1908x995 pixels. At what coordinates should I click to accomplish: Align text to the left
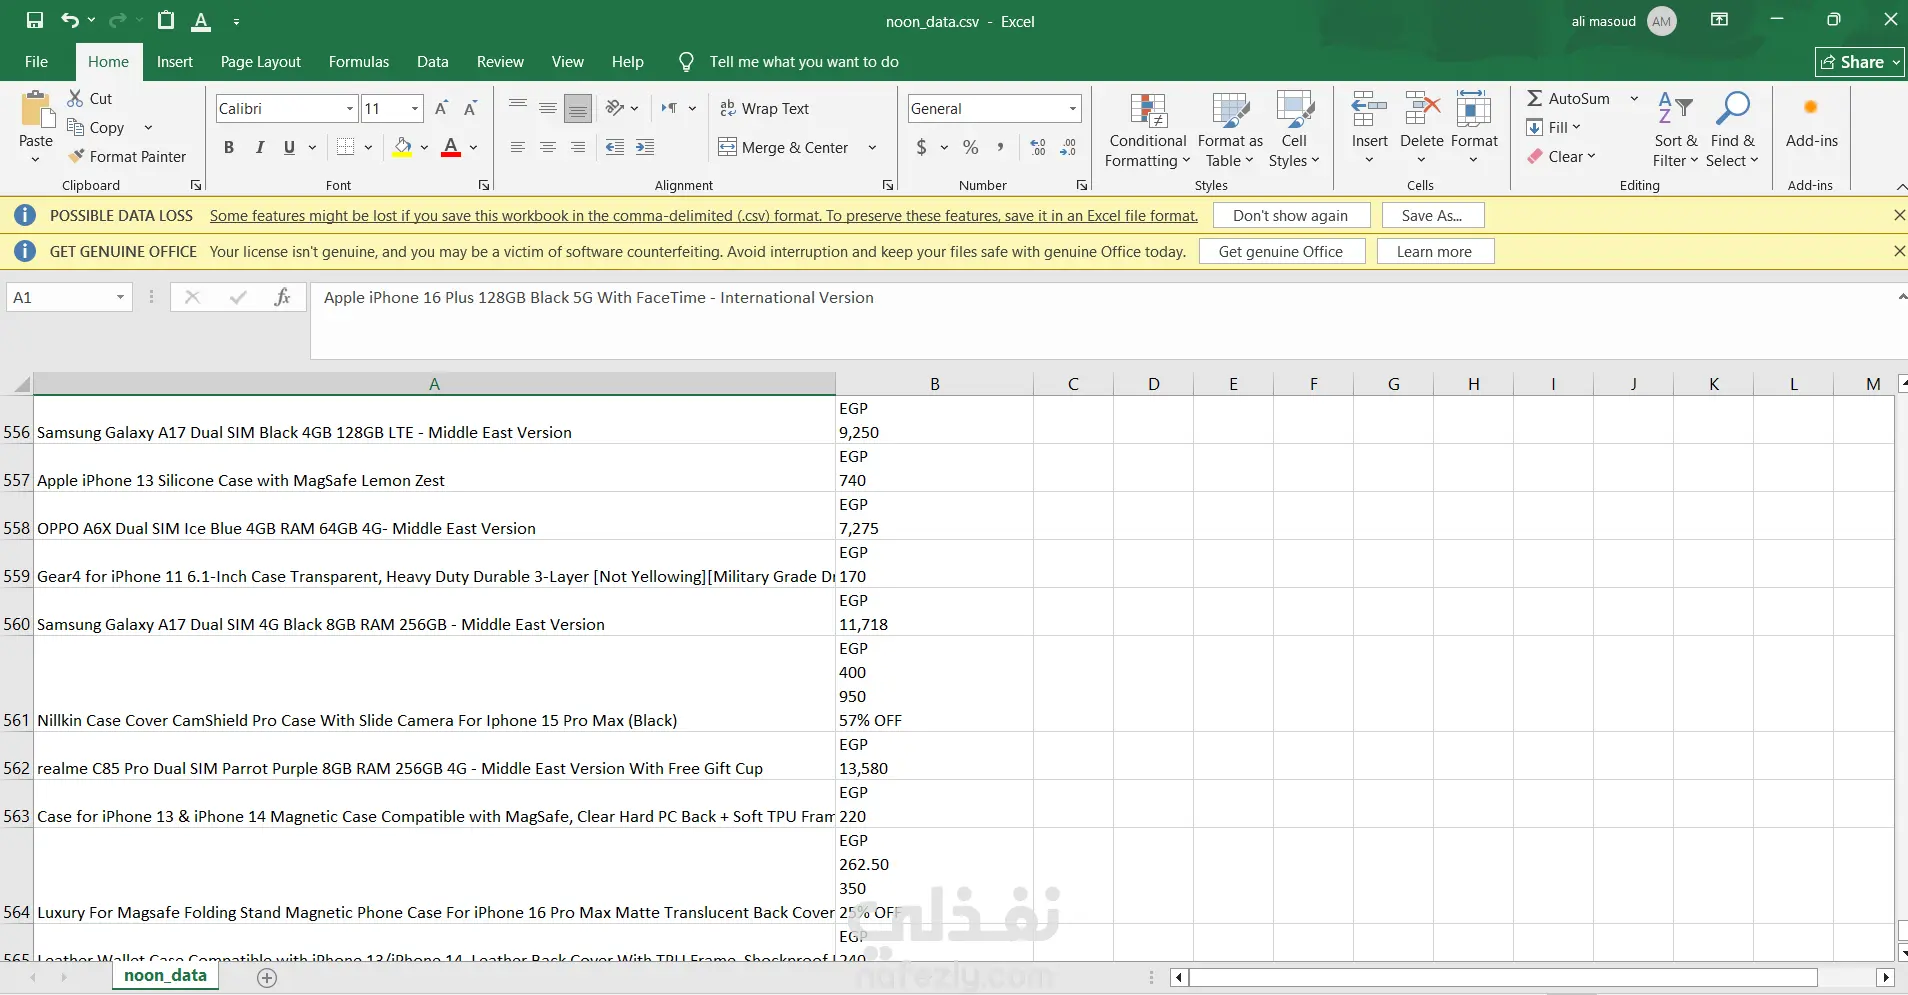(x=517, y=147)
